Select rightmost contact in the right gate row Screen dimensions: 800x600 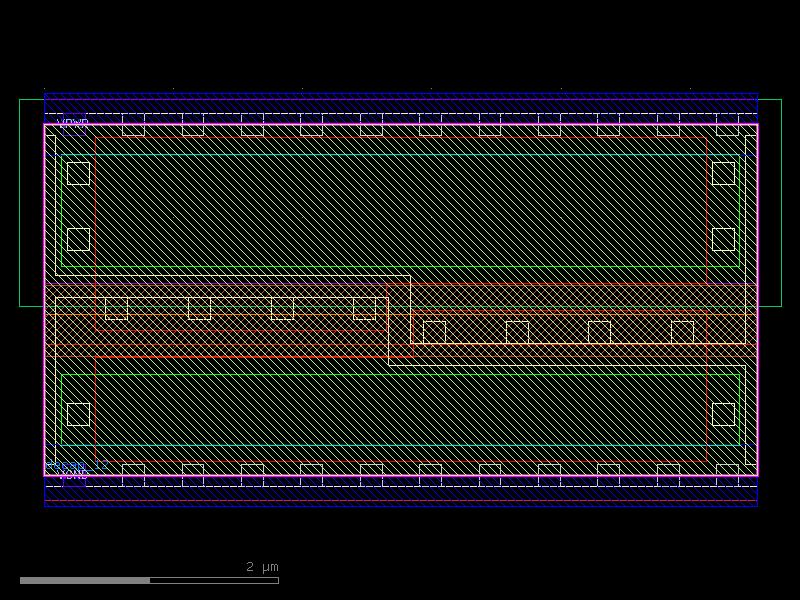(x=682, y=332)
